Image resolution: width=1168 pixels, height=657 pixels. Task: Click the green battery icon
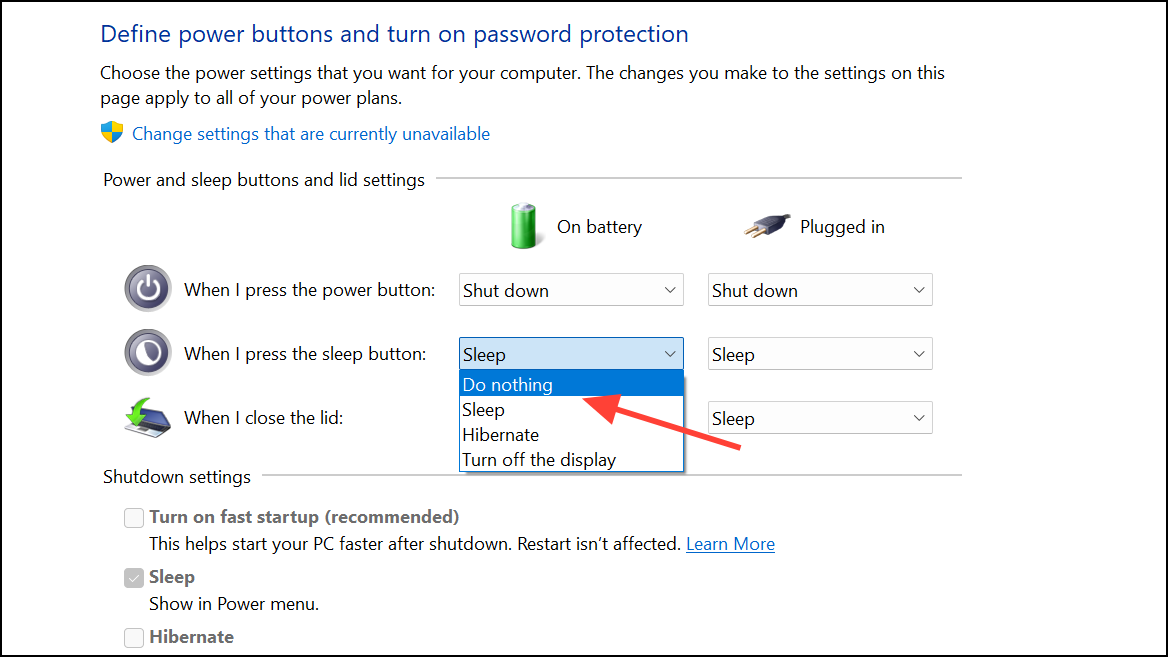coord(523,226)
